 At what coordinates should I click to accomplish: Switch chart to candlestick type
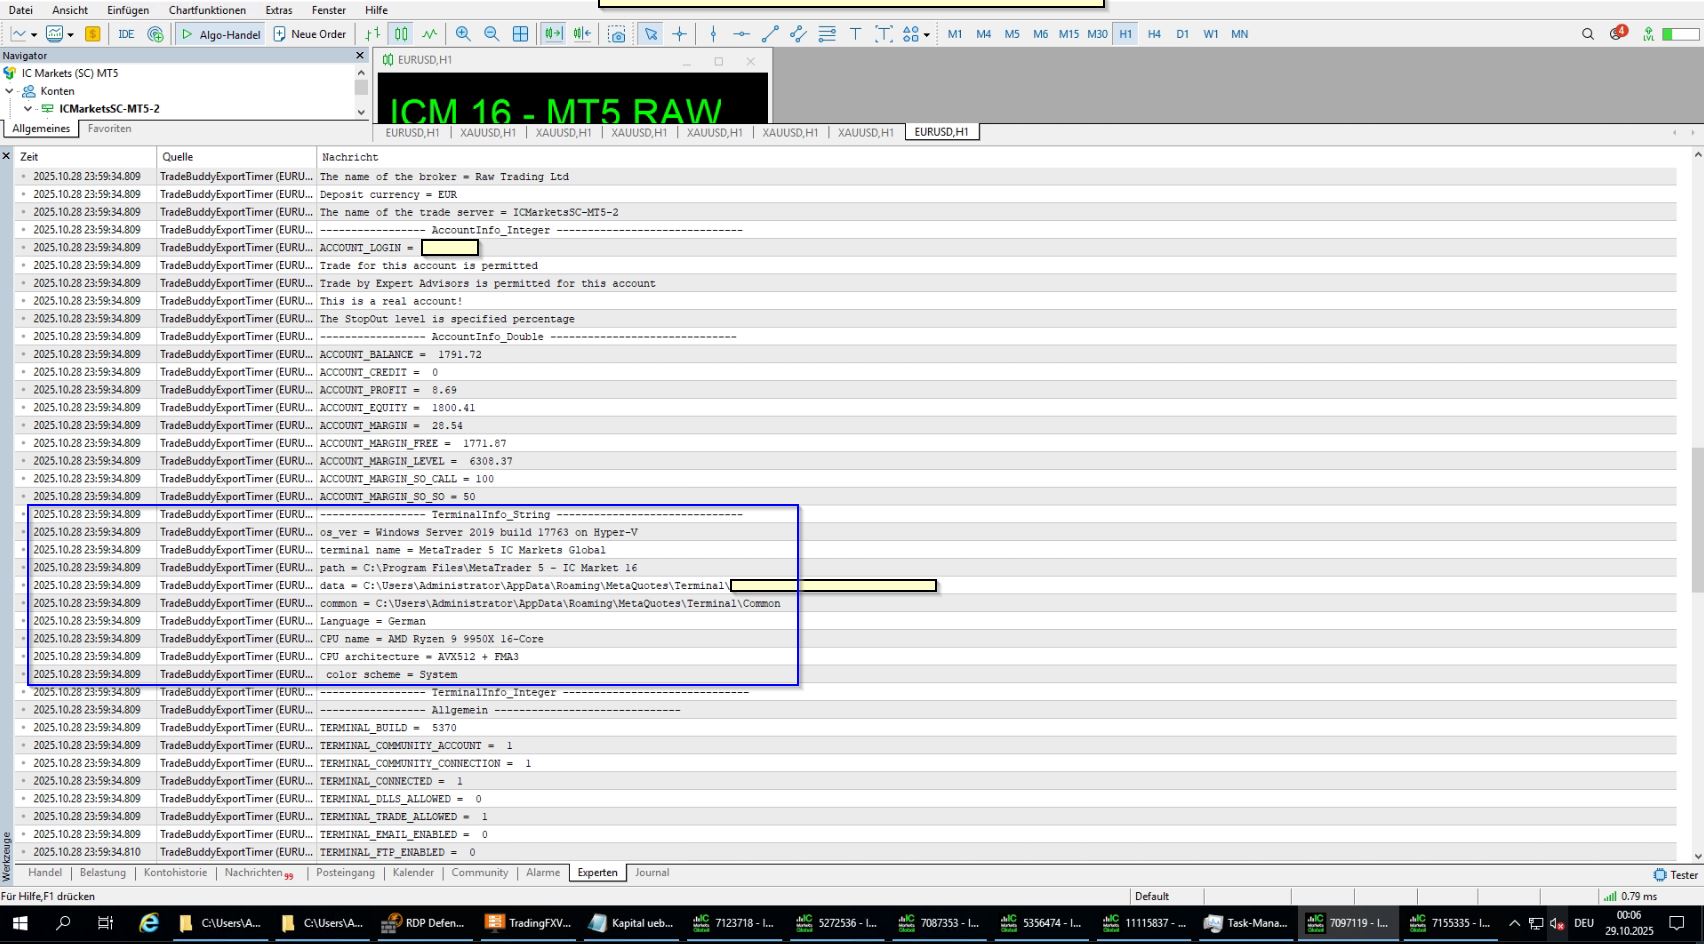click(401, 34)
